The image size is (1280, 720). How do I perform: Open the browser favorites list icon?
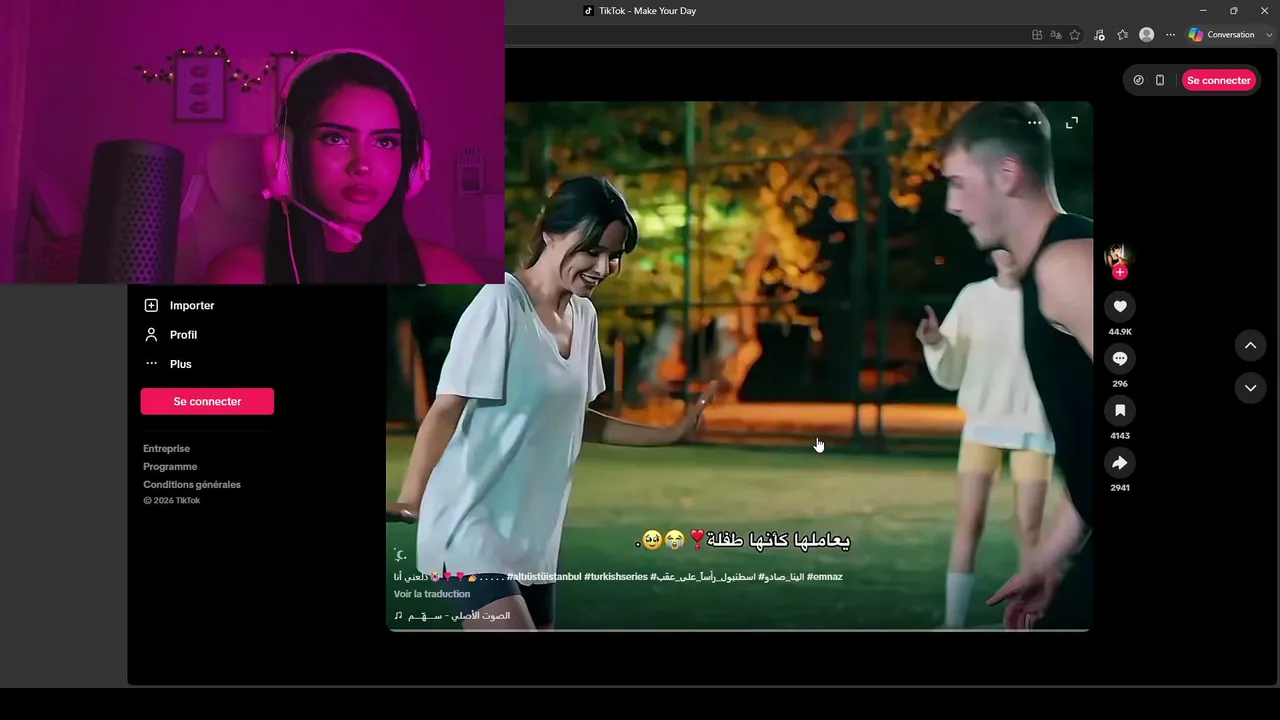coord(1123,35)
